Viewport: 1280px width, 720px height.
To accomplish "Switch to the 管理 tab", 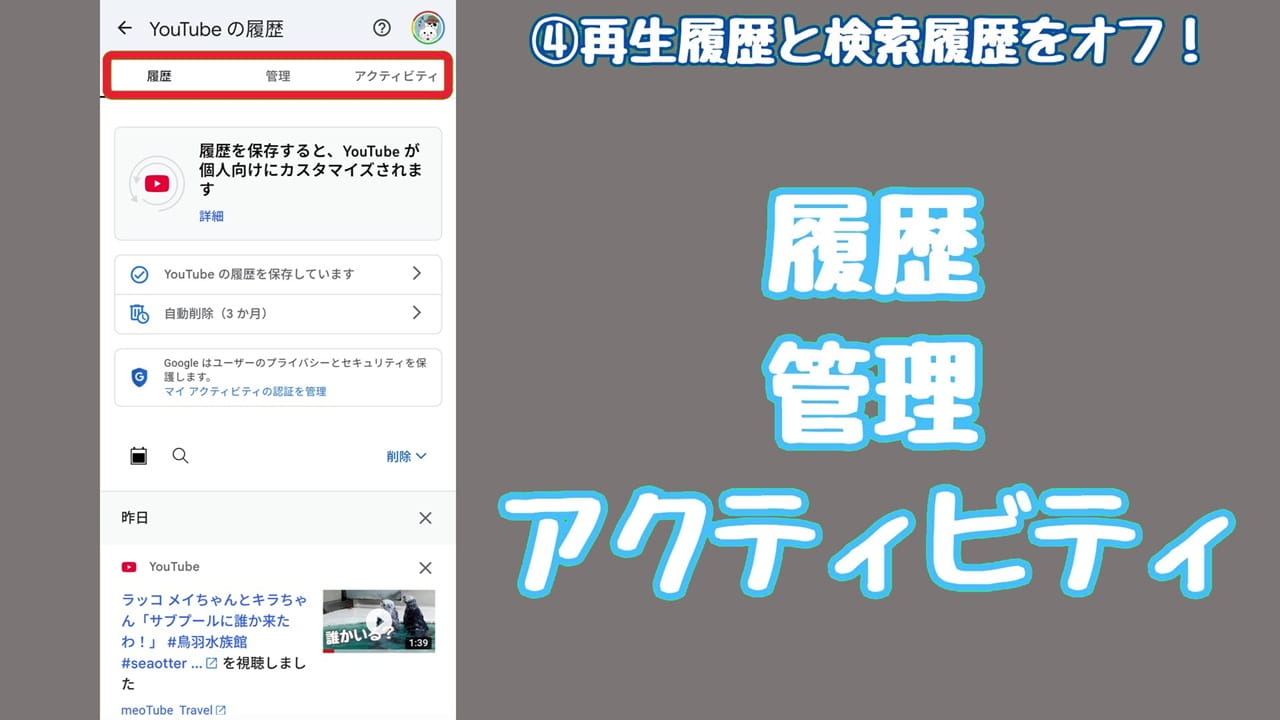I will pos(278,76).
